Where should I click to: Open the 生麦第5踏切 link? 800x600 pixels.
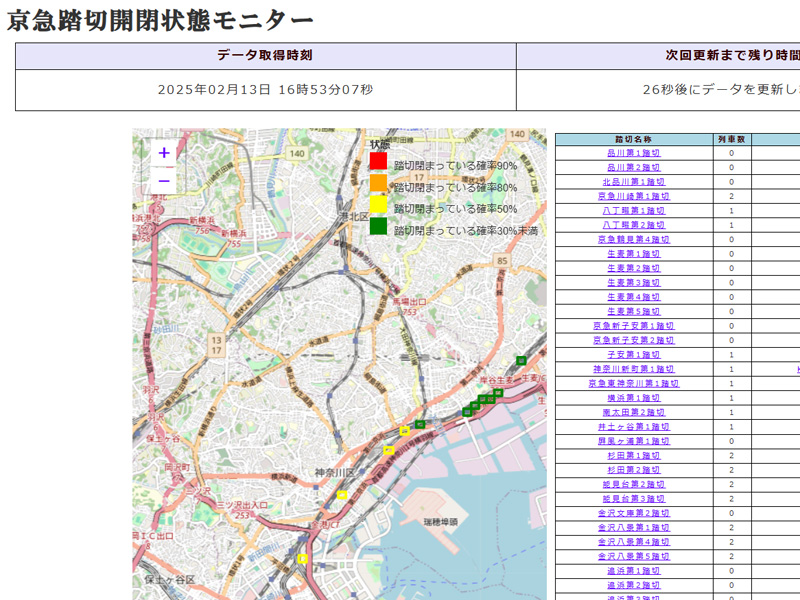[x=634, y=311]
